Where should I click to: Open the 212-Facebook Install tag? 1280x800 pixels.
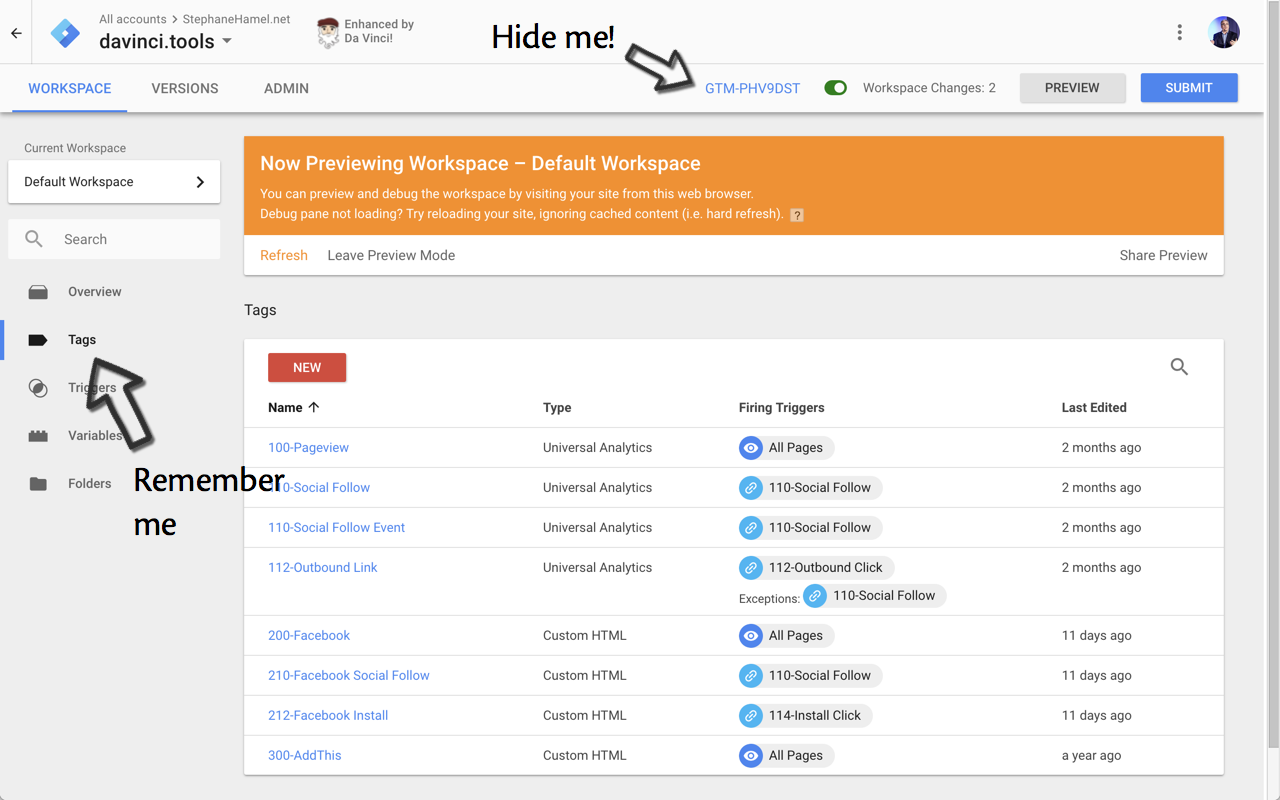pyautogui.click(x=327, y=715)
